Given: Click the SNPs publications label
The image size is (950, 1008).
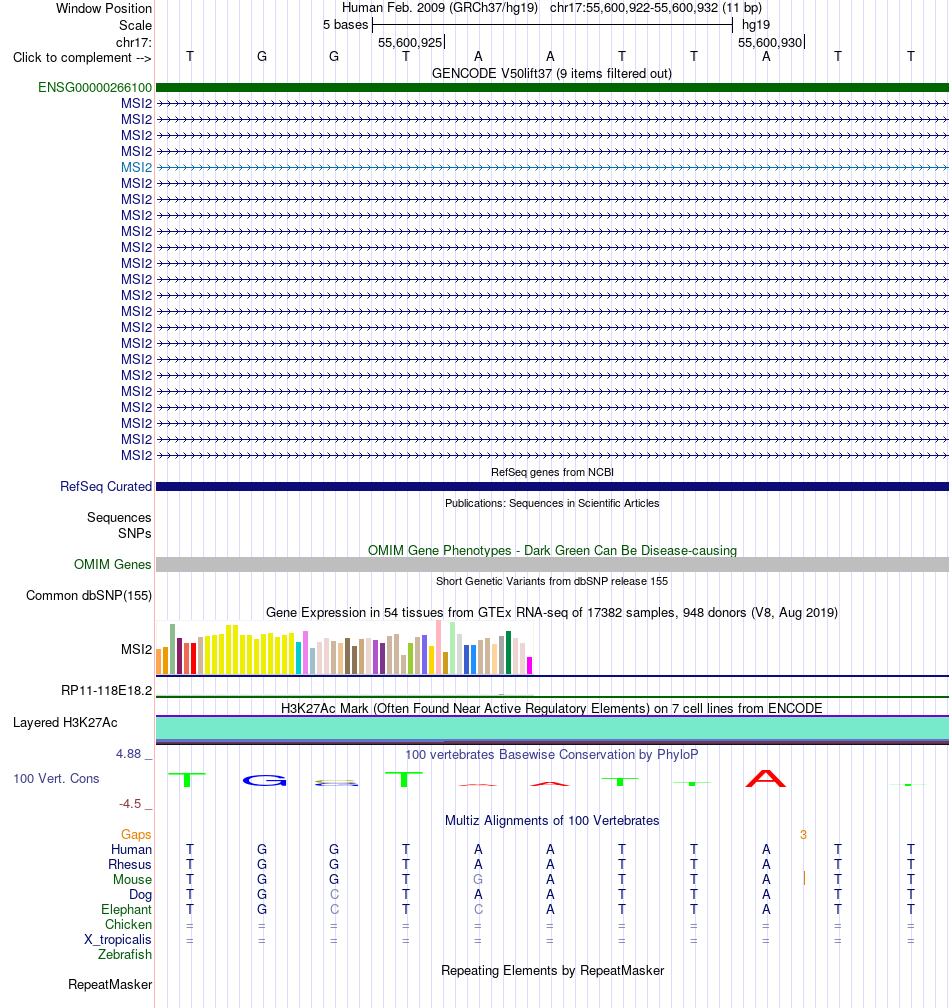Looking at the screenshot, I should [x=134, y=534].
